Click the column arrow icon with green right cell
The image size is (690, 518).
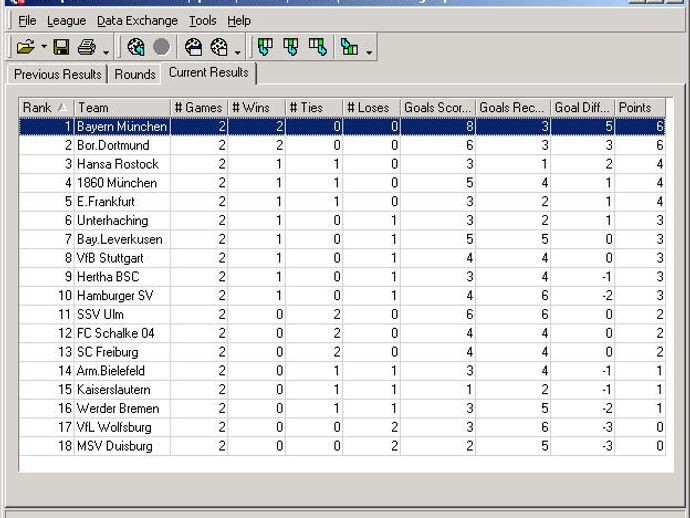[x=317, y=47]
